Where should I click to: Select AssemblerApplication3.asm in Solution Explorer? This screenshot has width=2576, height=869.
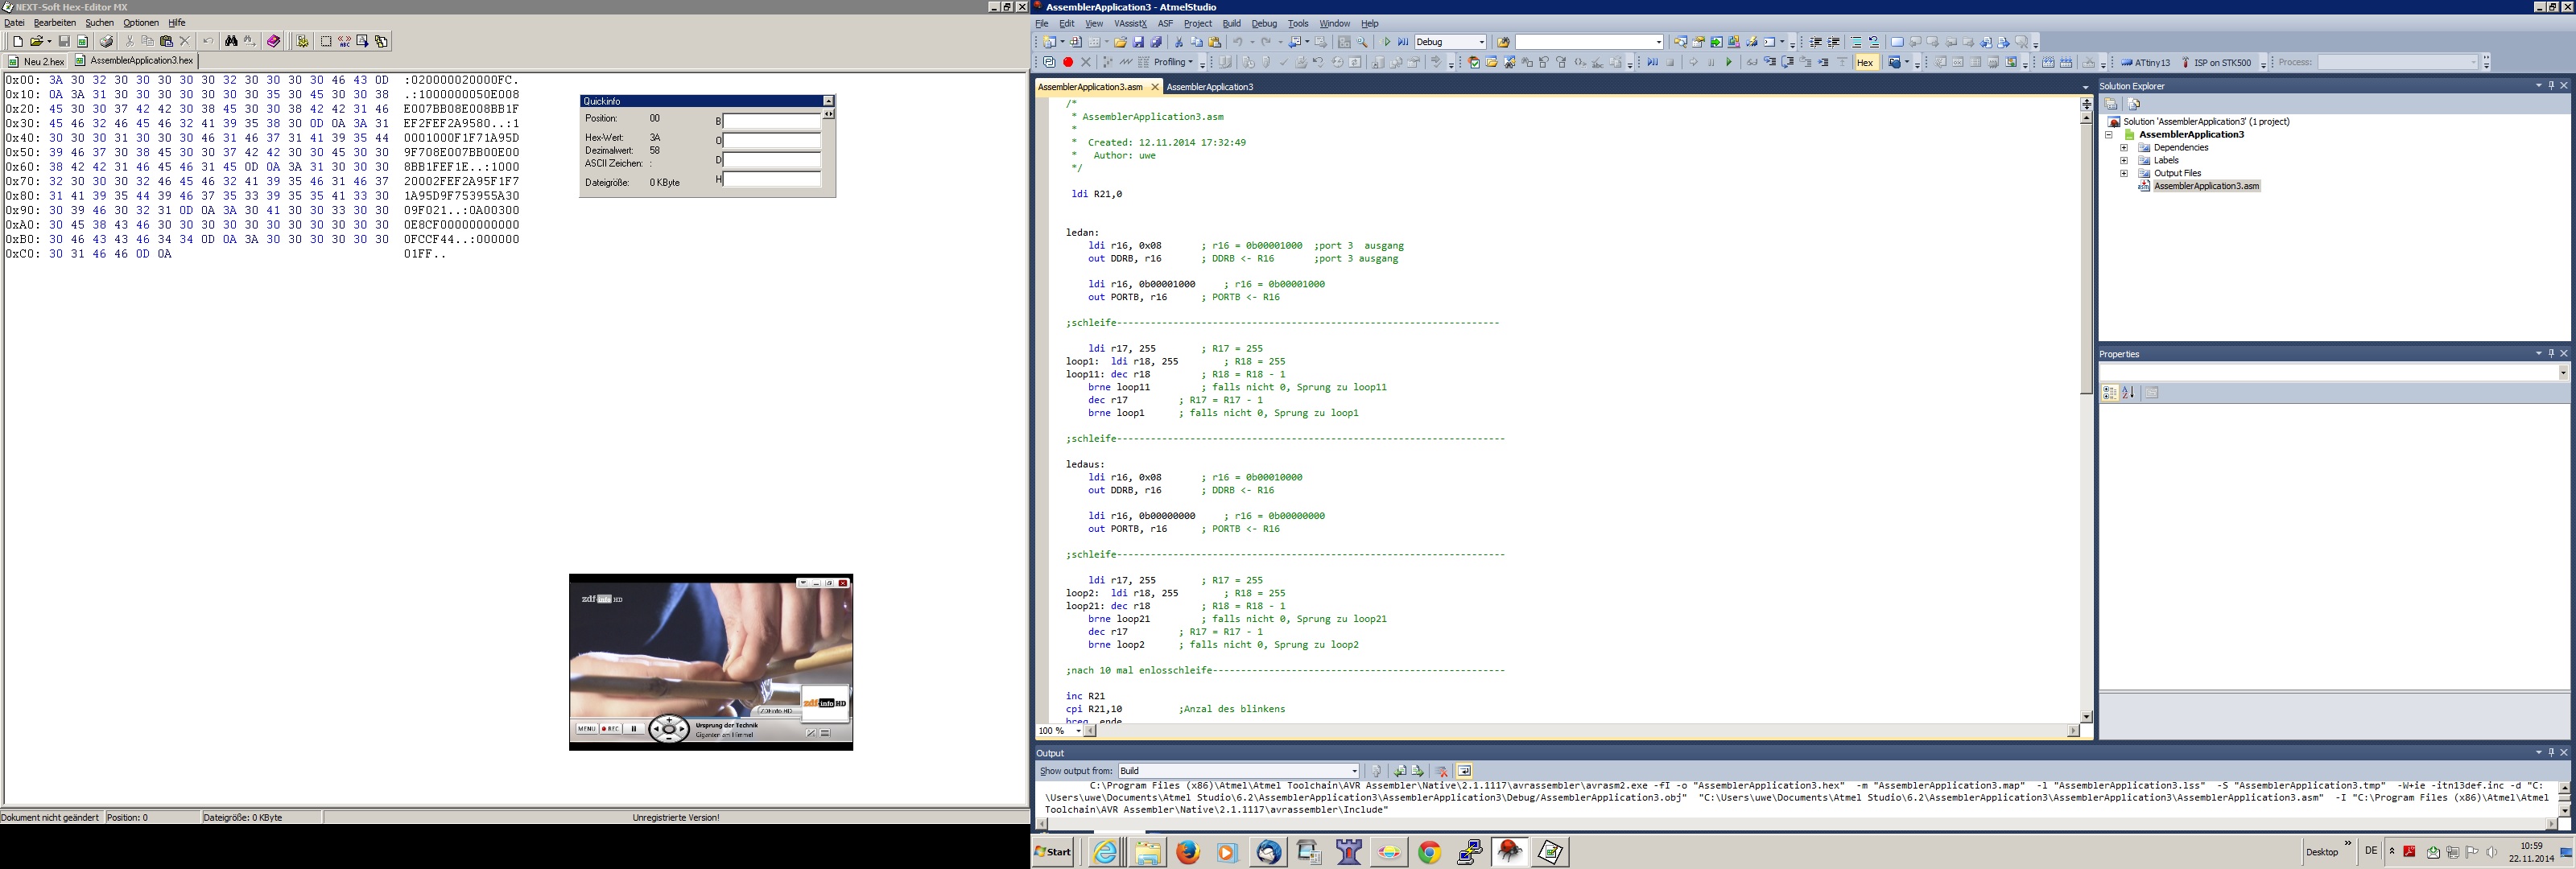pyautogui.click(x=2205, y=186)
